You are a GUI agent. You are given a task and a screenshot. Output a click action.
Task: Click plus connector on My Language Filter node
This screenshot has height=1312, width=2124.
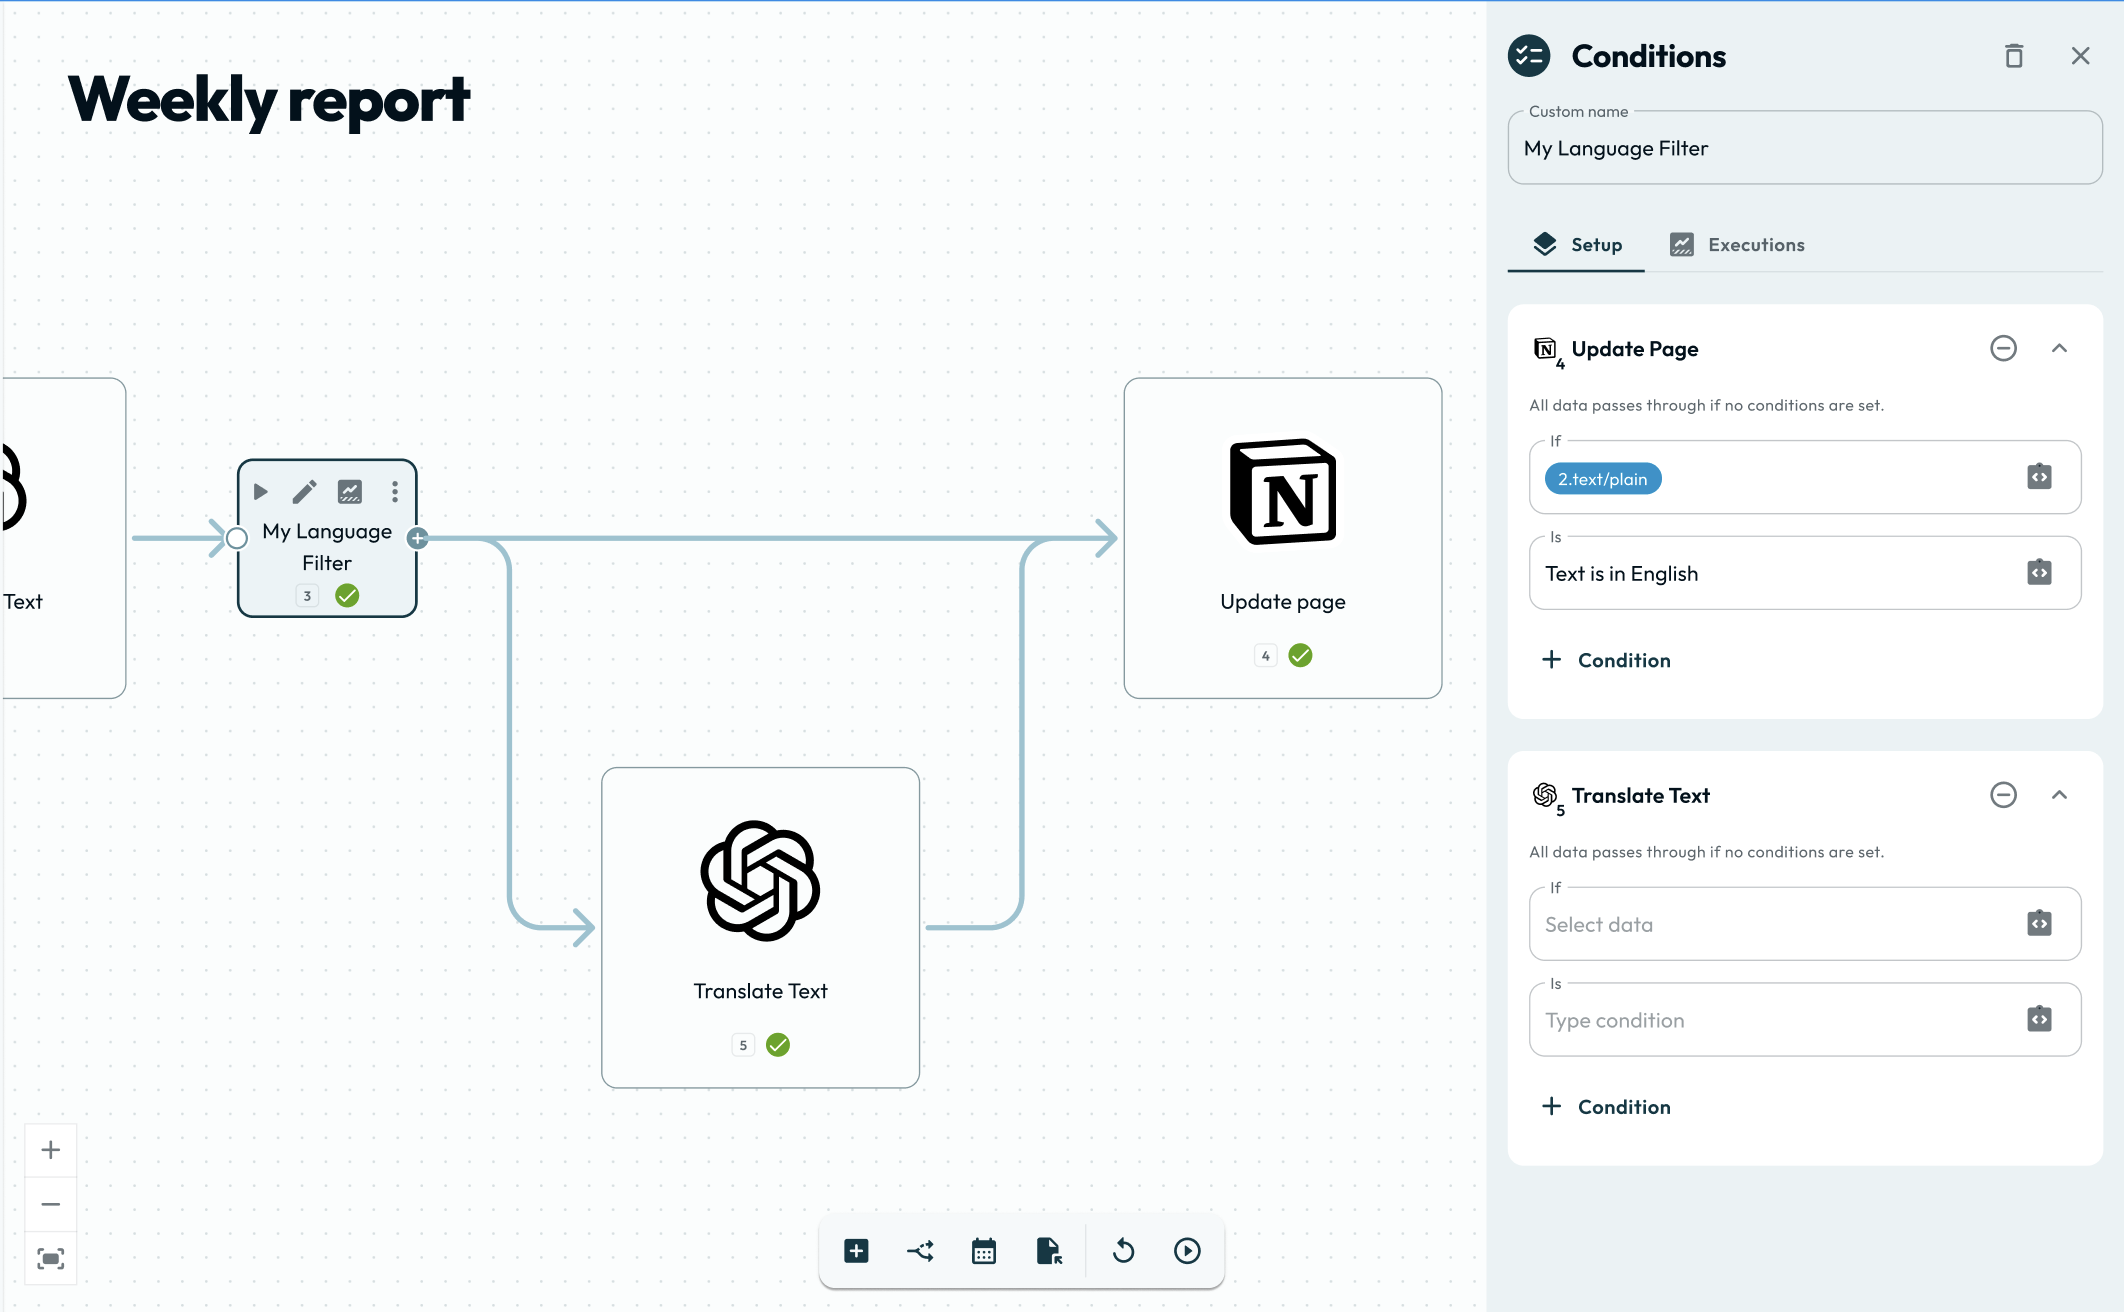tap(418, 538)
